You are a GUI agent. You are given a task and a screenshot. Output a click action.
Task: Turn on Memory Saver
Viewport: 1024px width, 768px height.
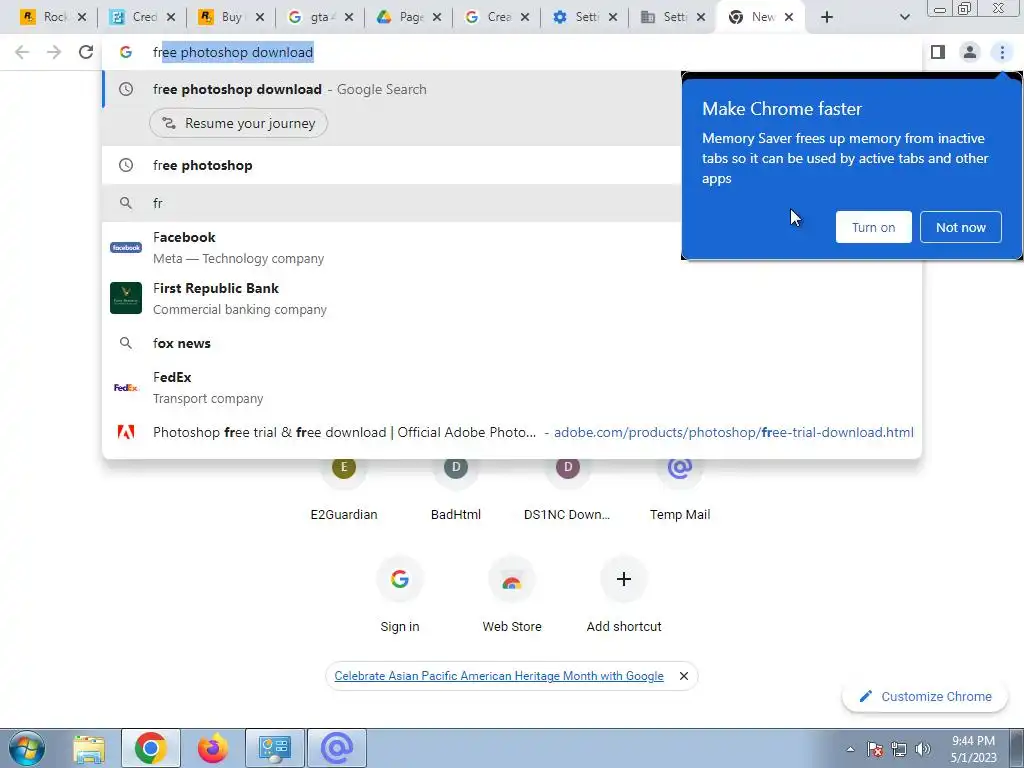pos(873,227)
